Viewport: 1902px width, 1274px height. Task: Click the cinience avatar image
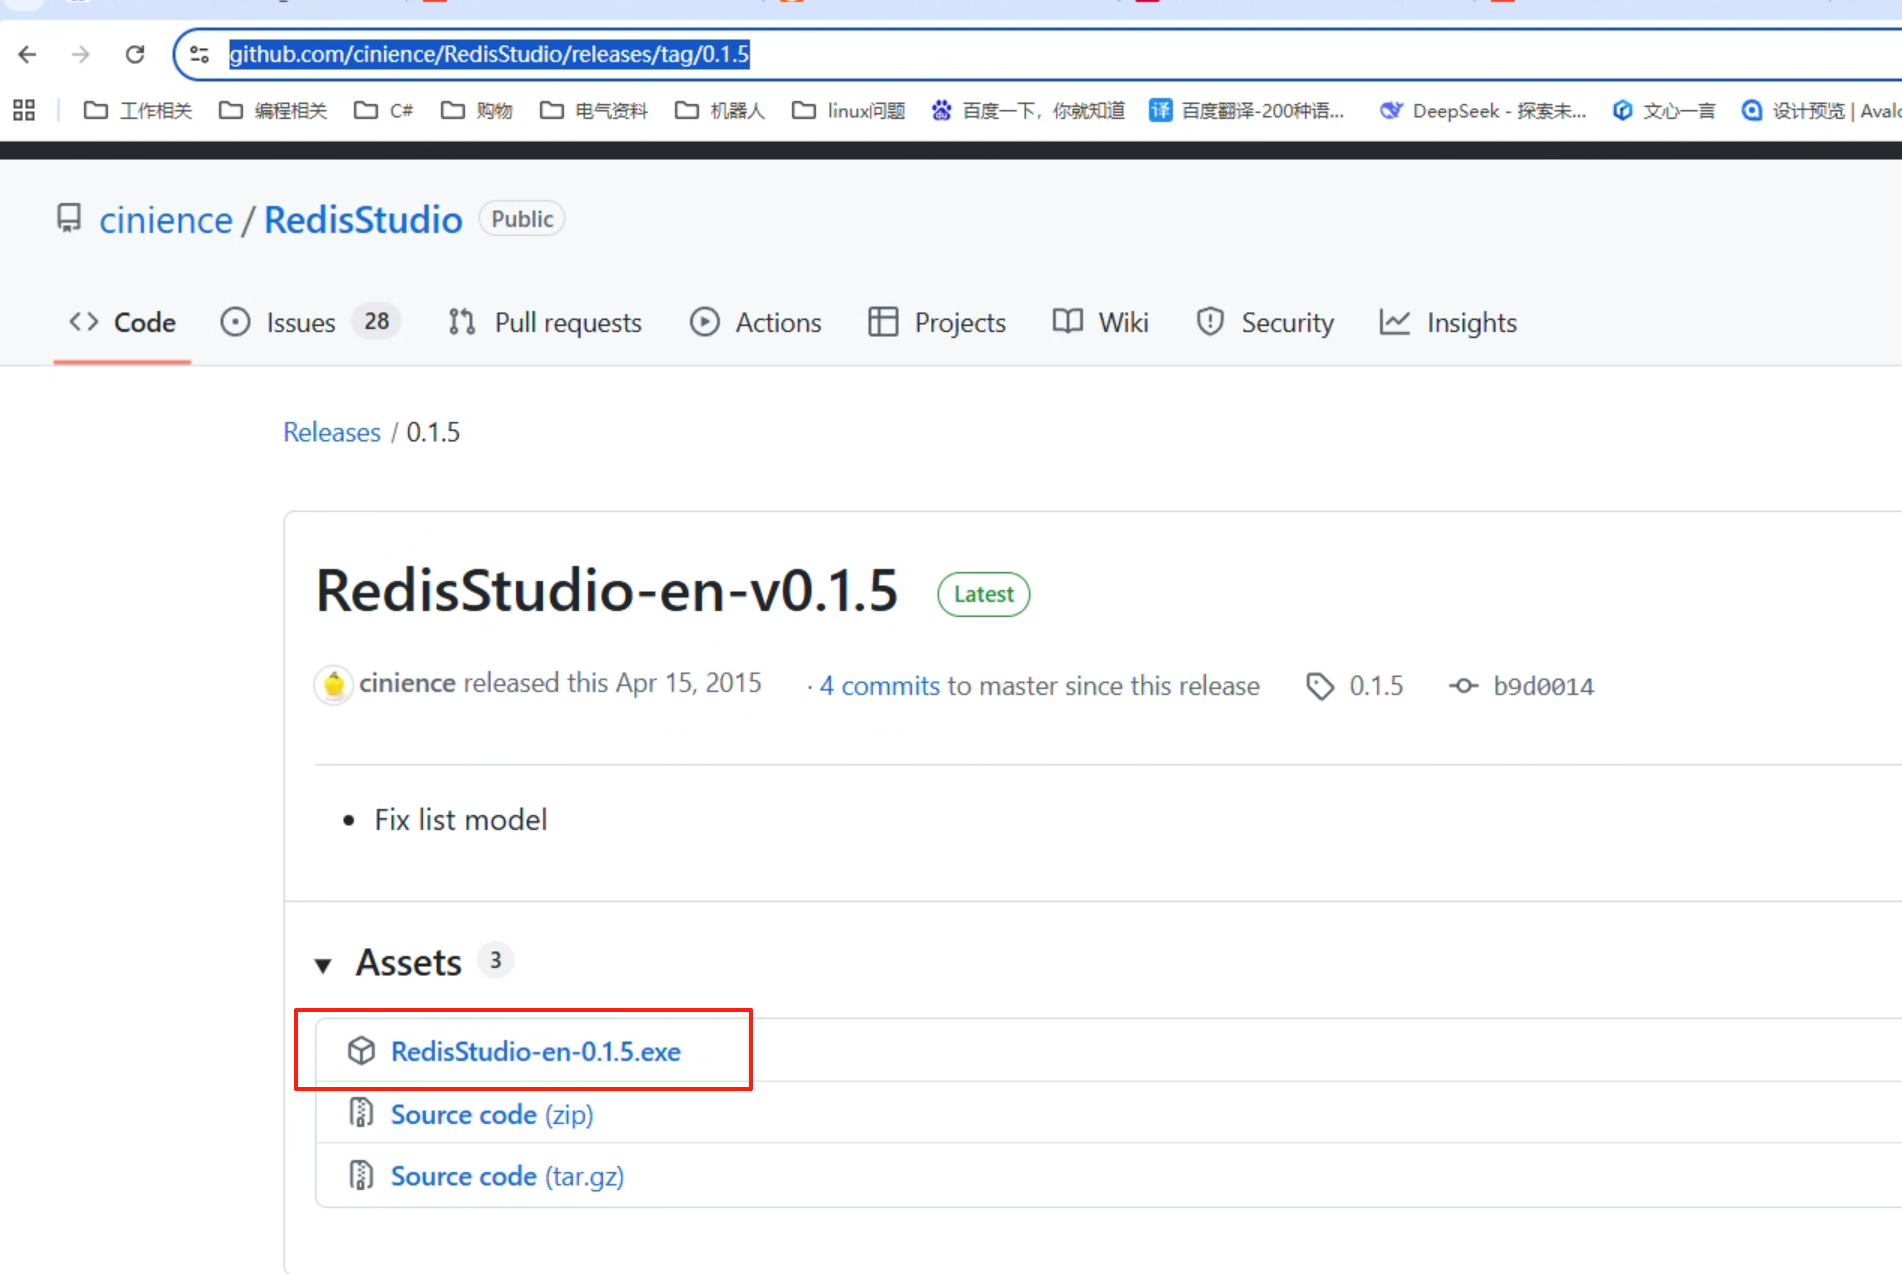click(334, 685)
